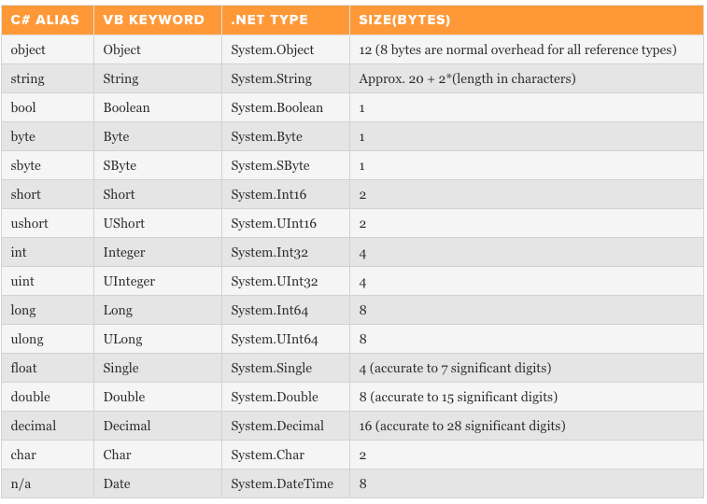This screenshot has width=707, height=504.
Task: Select the System.Byte cell
Action: point(266,136)
